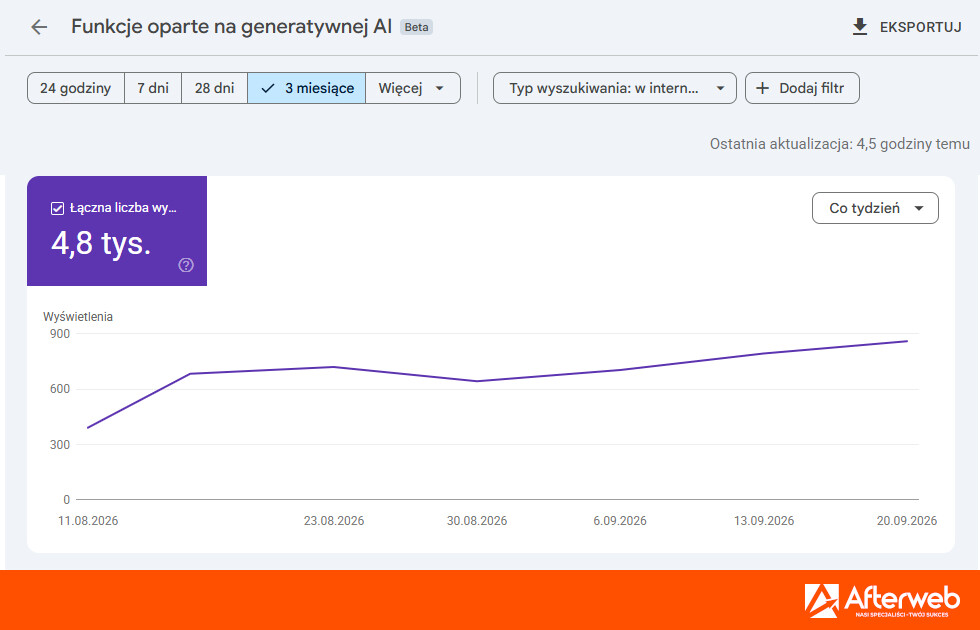Click the 6.09.2026 date label
The width and height of the screenshot is (980, 630).
point(620,521)
